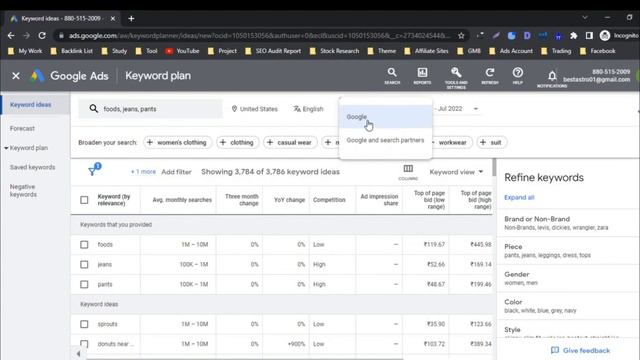Check the sprouts keyword row
The height and width of the screenshot is (360, 640).
pyautogui.click(x=84, y=324)
